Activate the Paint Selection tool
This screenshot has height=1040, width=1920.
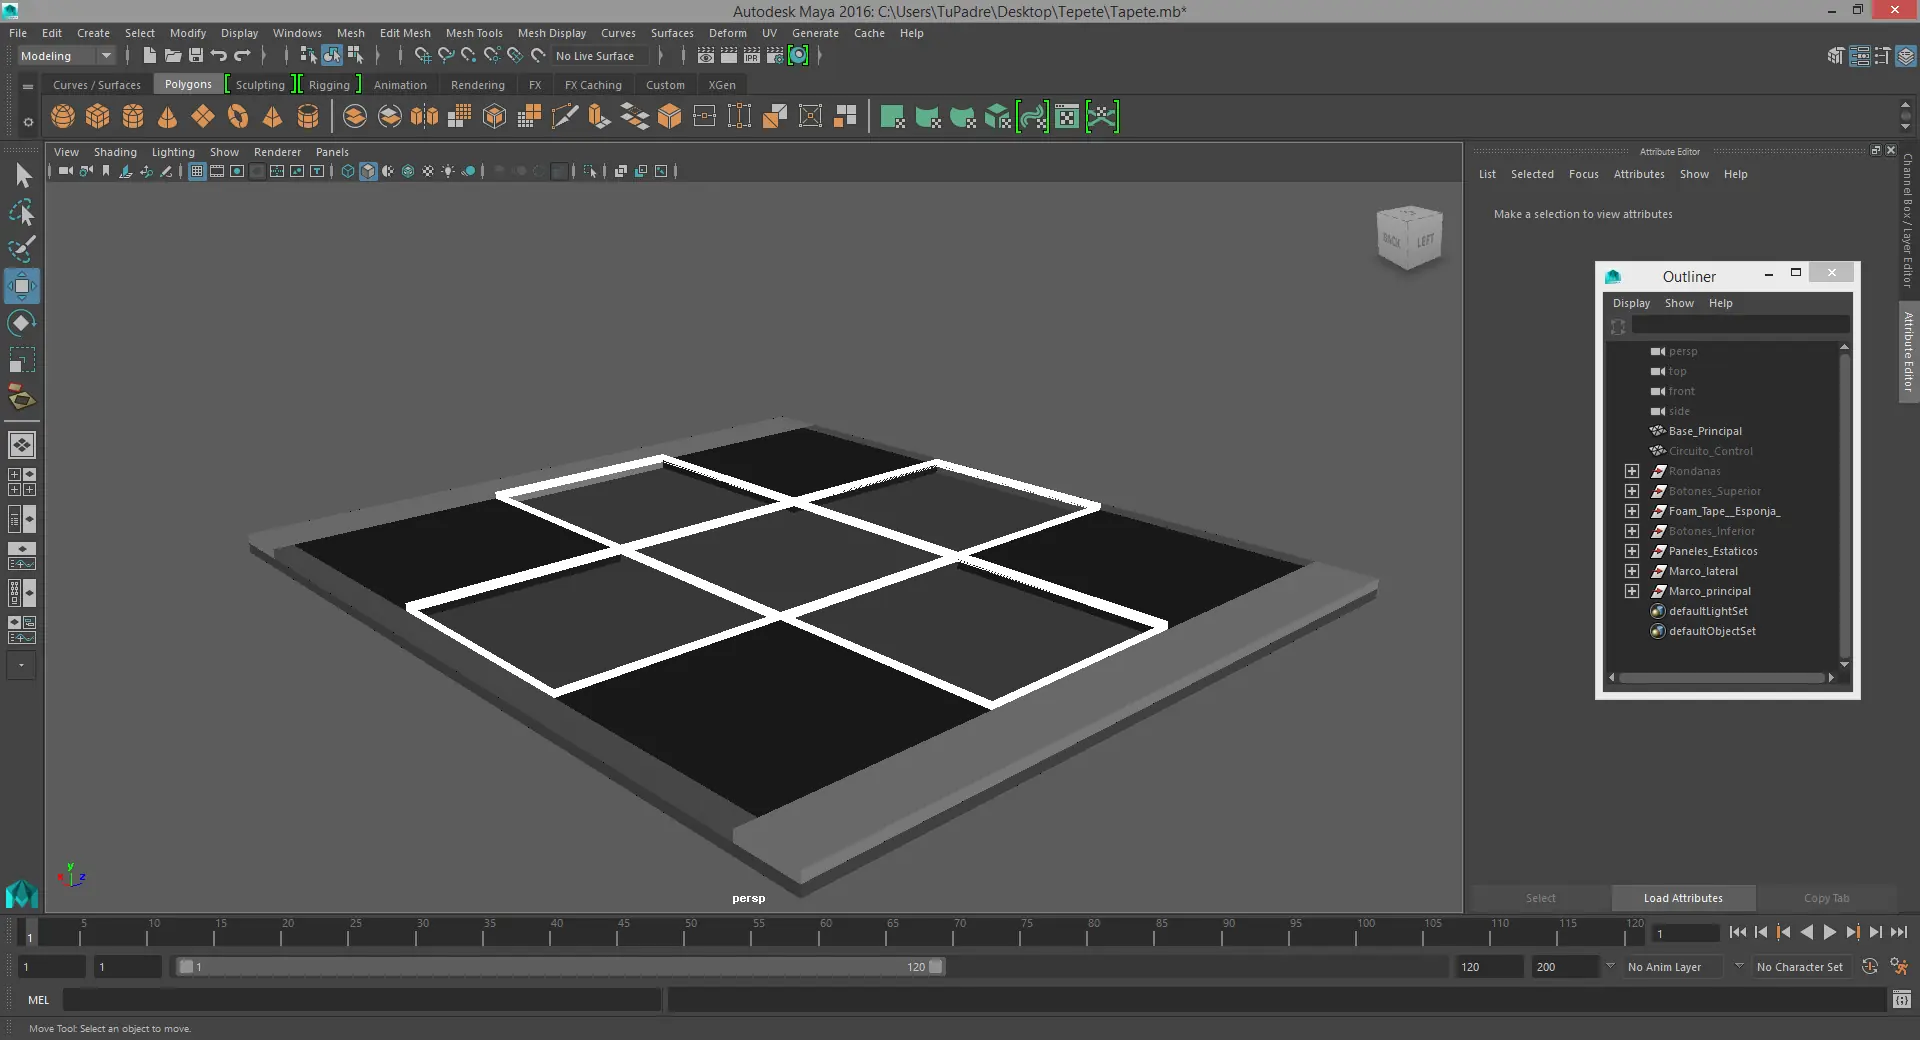(x=22, y=248)
